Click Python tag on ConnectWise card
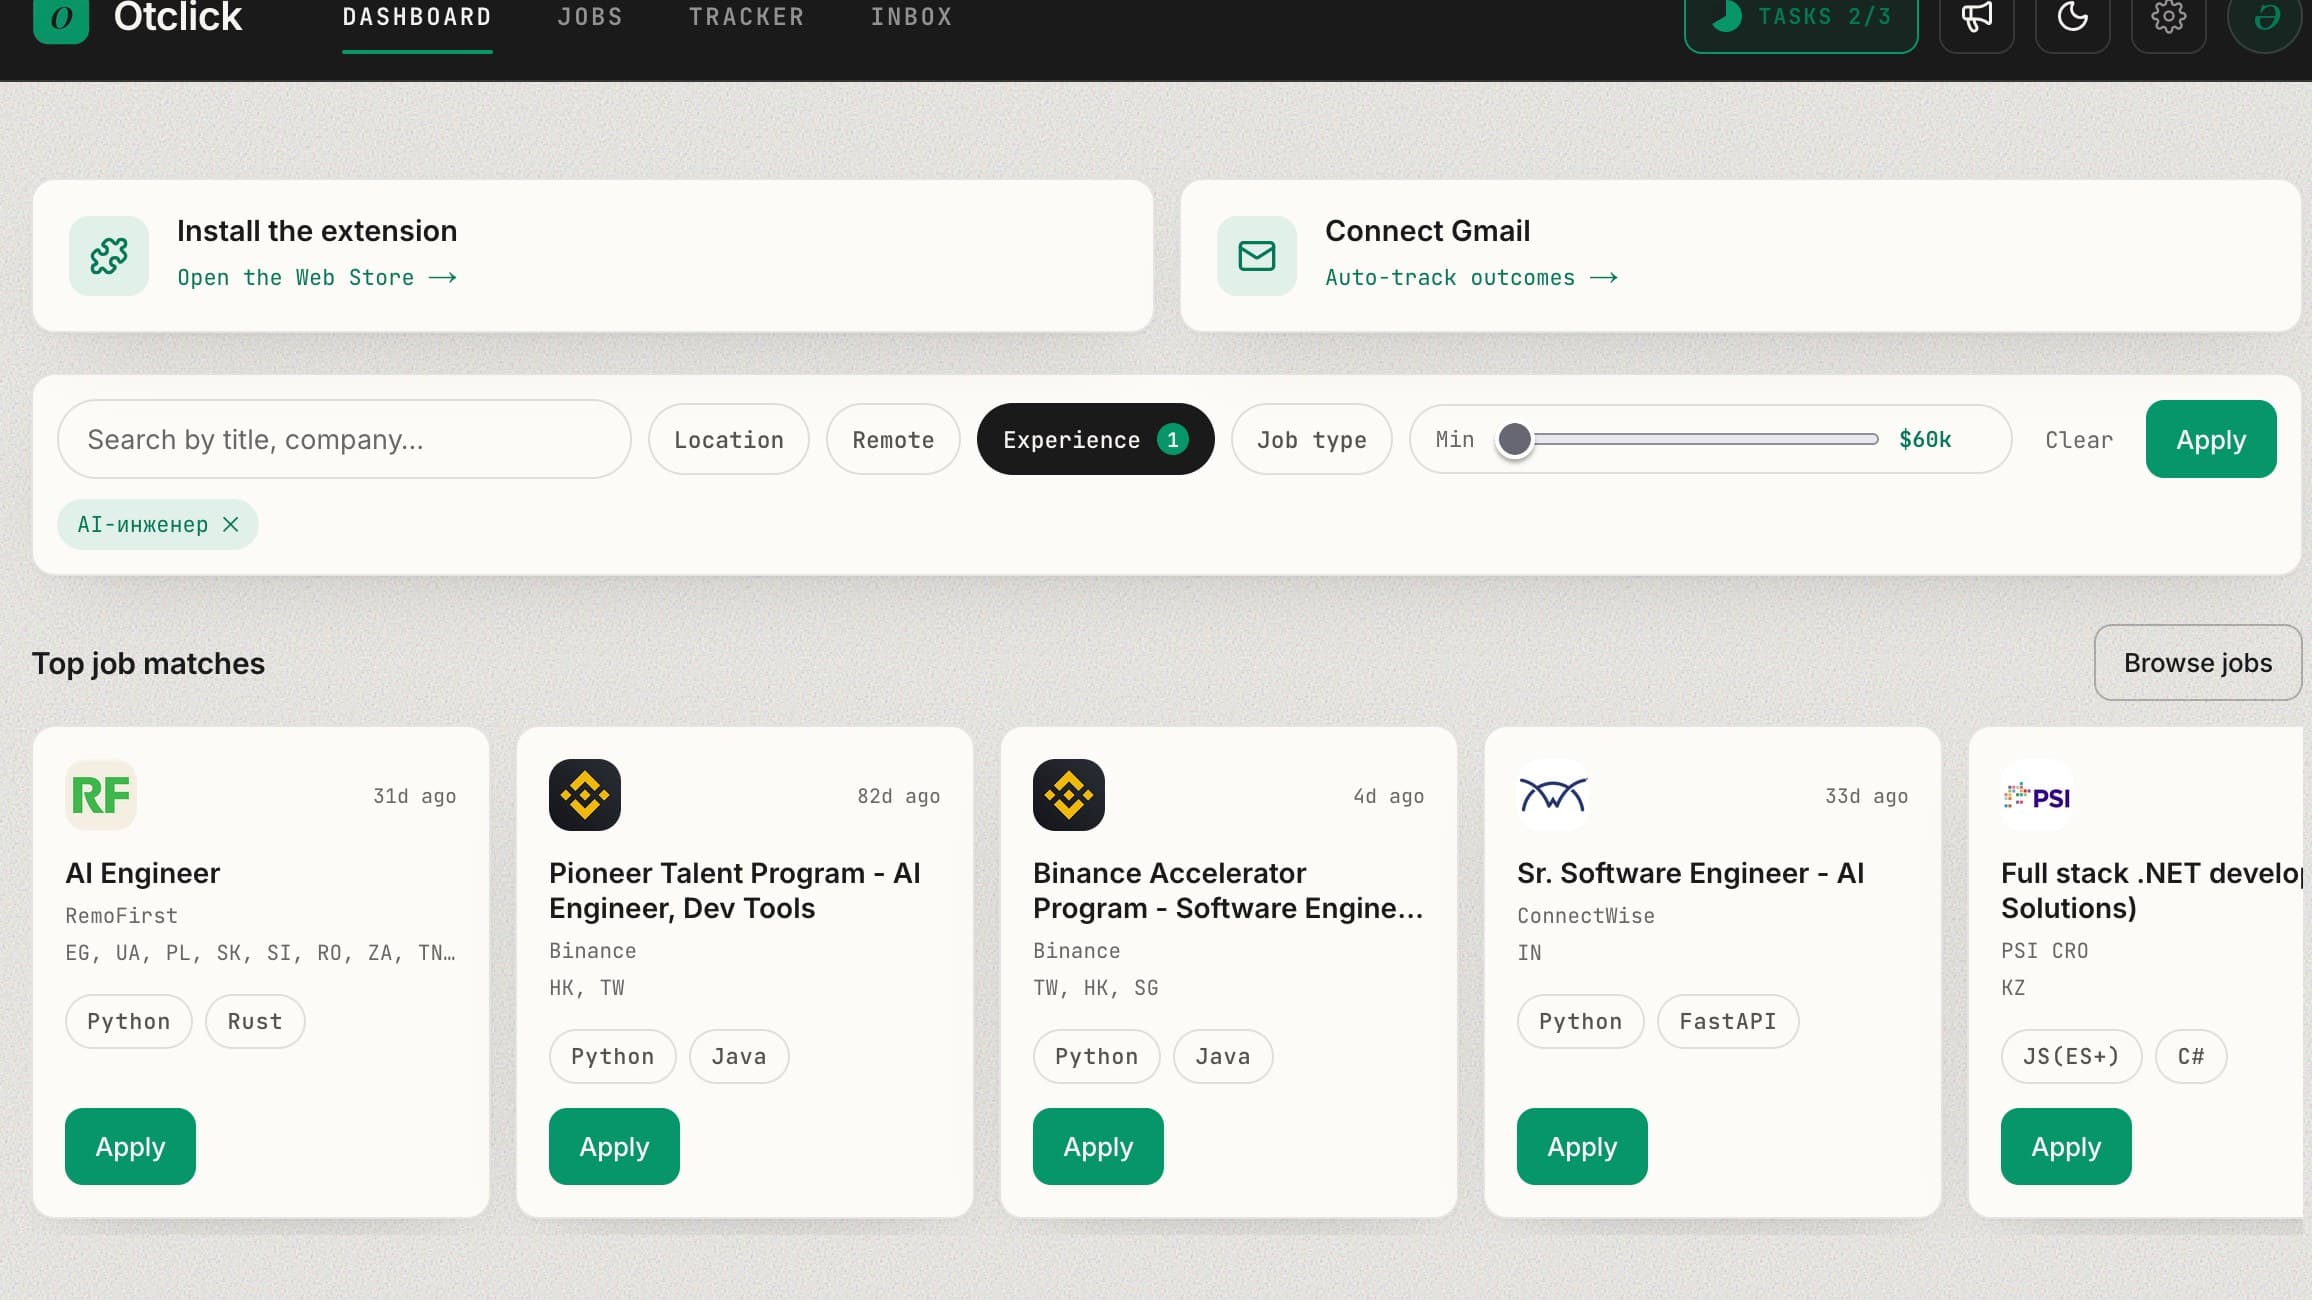The height and width of the screenshot is (1300, 2312). click(x=1580, y=1021)
